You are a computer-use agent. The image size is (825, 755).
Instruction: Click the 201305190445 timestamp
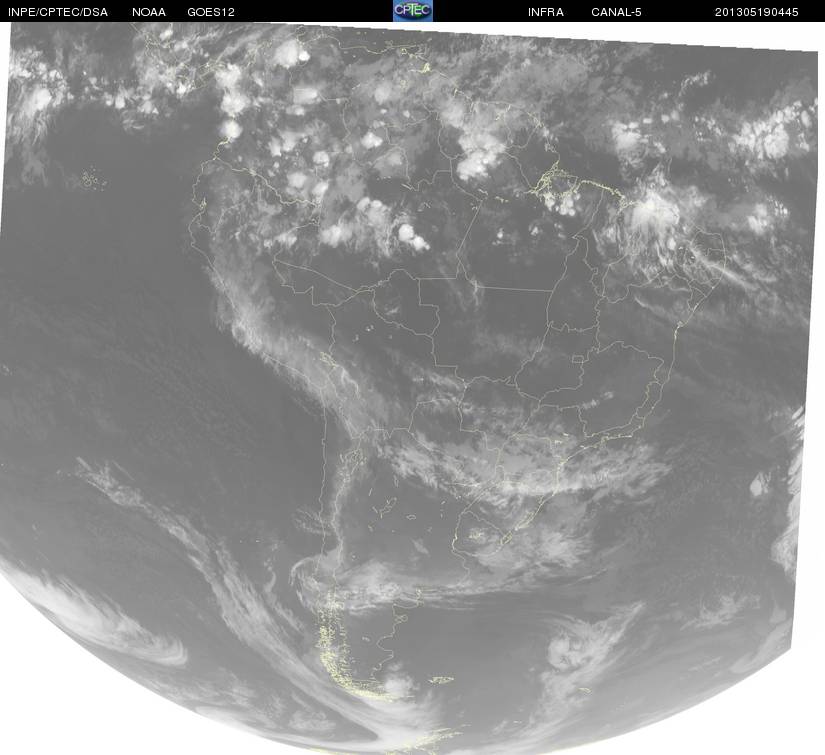tap(757, 12)
